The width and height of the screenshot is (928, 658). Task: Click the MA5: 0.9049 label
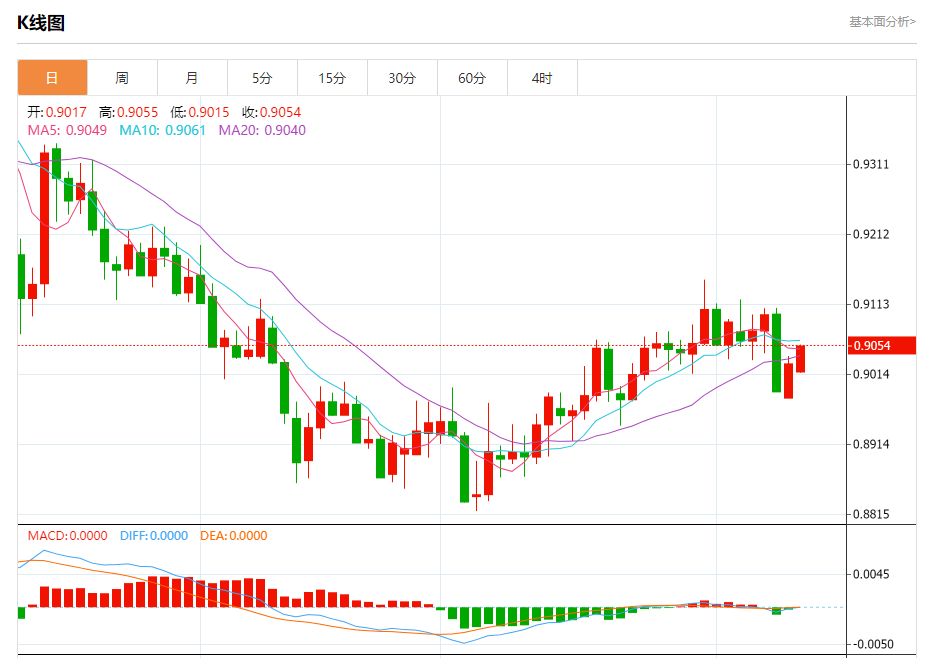67,130
